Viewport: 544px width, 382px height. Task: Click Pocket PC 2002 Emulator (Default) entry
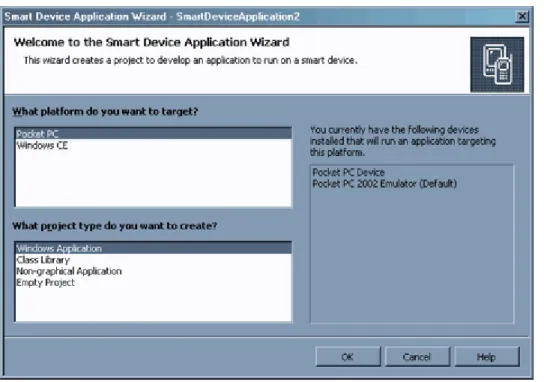384,184
